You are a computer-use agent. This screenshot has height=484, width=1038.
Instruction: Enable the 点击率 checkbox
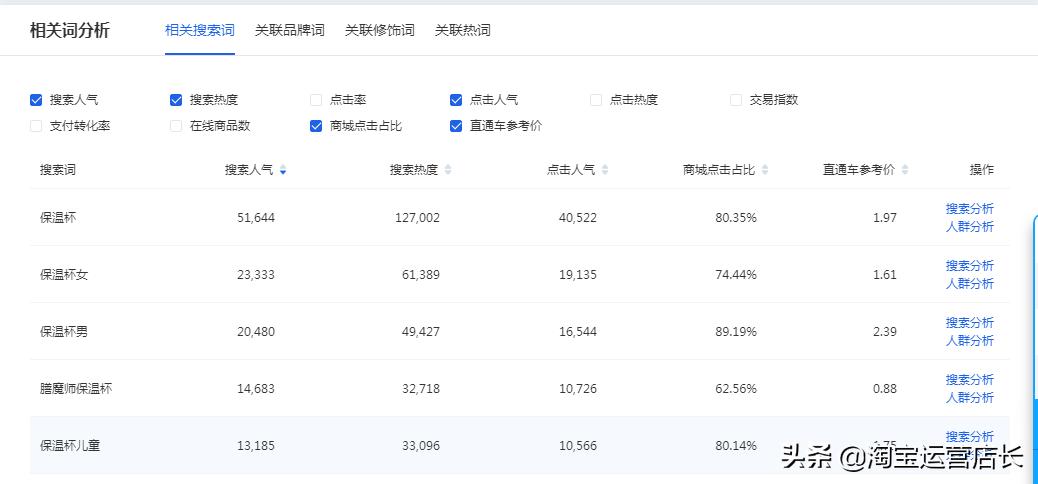coord(316,101)
